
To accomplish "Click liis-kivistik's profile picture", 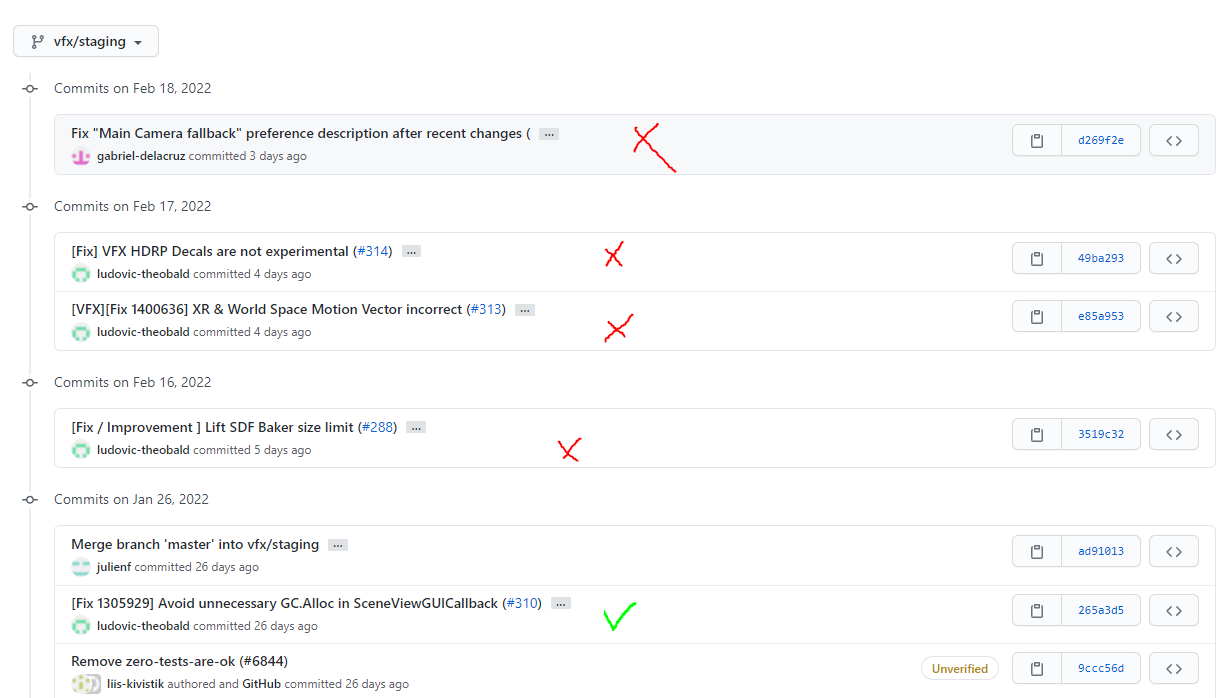I will pyautogui.click(x=80, y=684).
